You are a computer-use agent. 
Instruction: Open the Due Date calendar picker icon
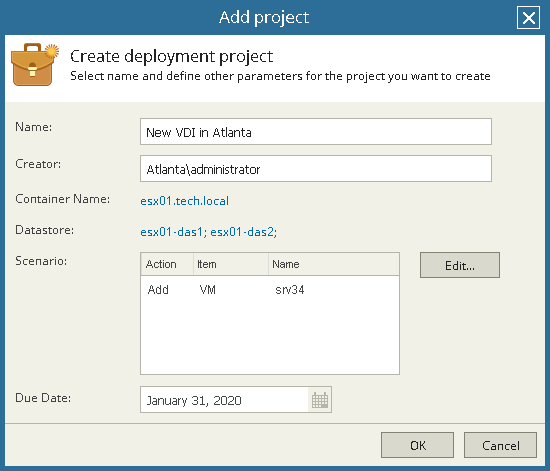320,400
